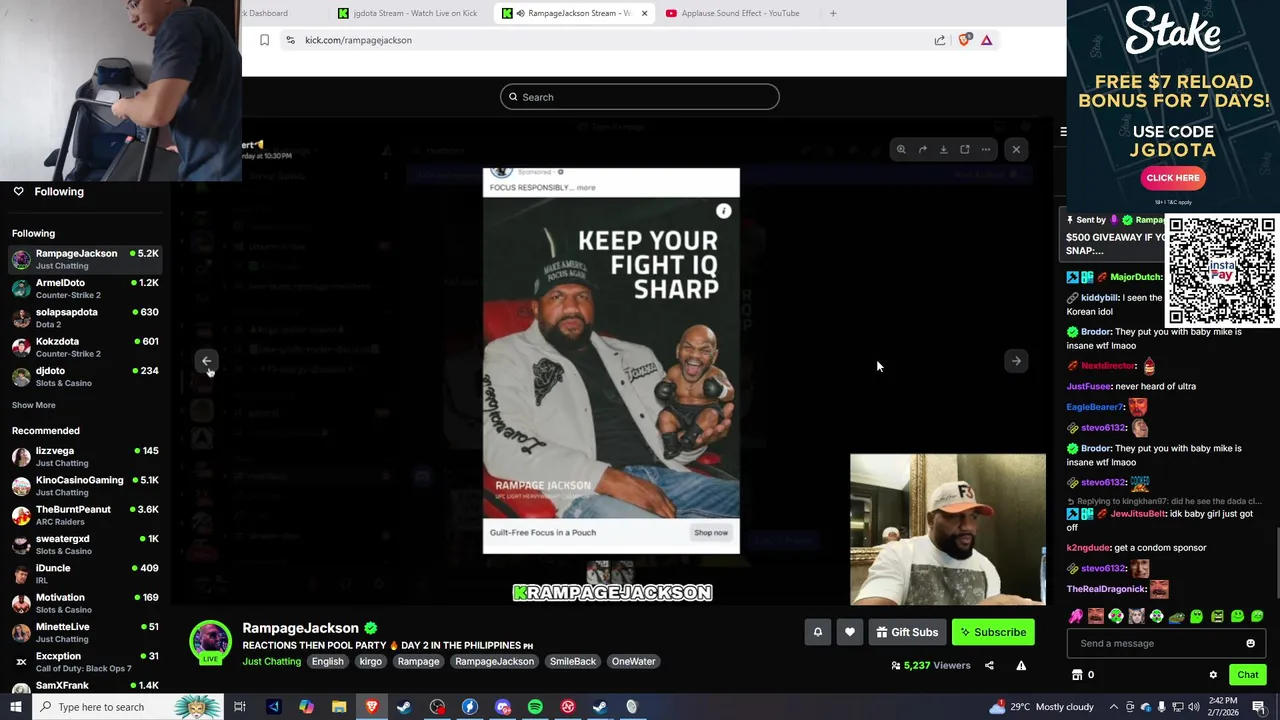1280x720 pixels.
Task: Click Stake ad CLICK HERE button
Action: tap(1173, 178)
